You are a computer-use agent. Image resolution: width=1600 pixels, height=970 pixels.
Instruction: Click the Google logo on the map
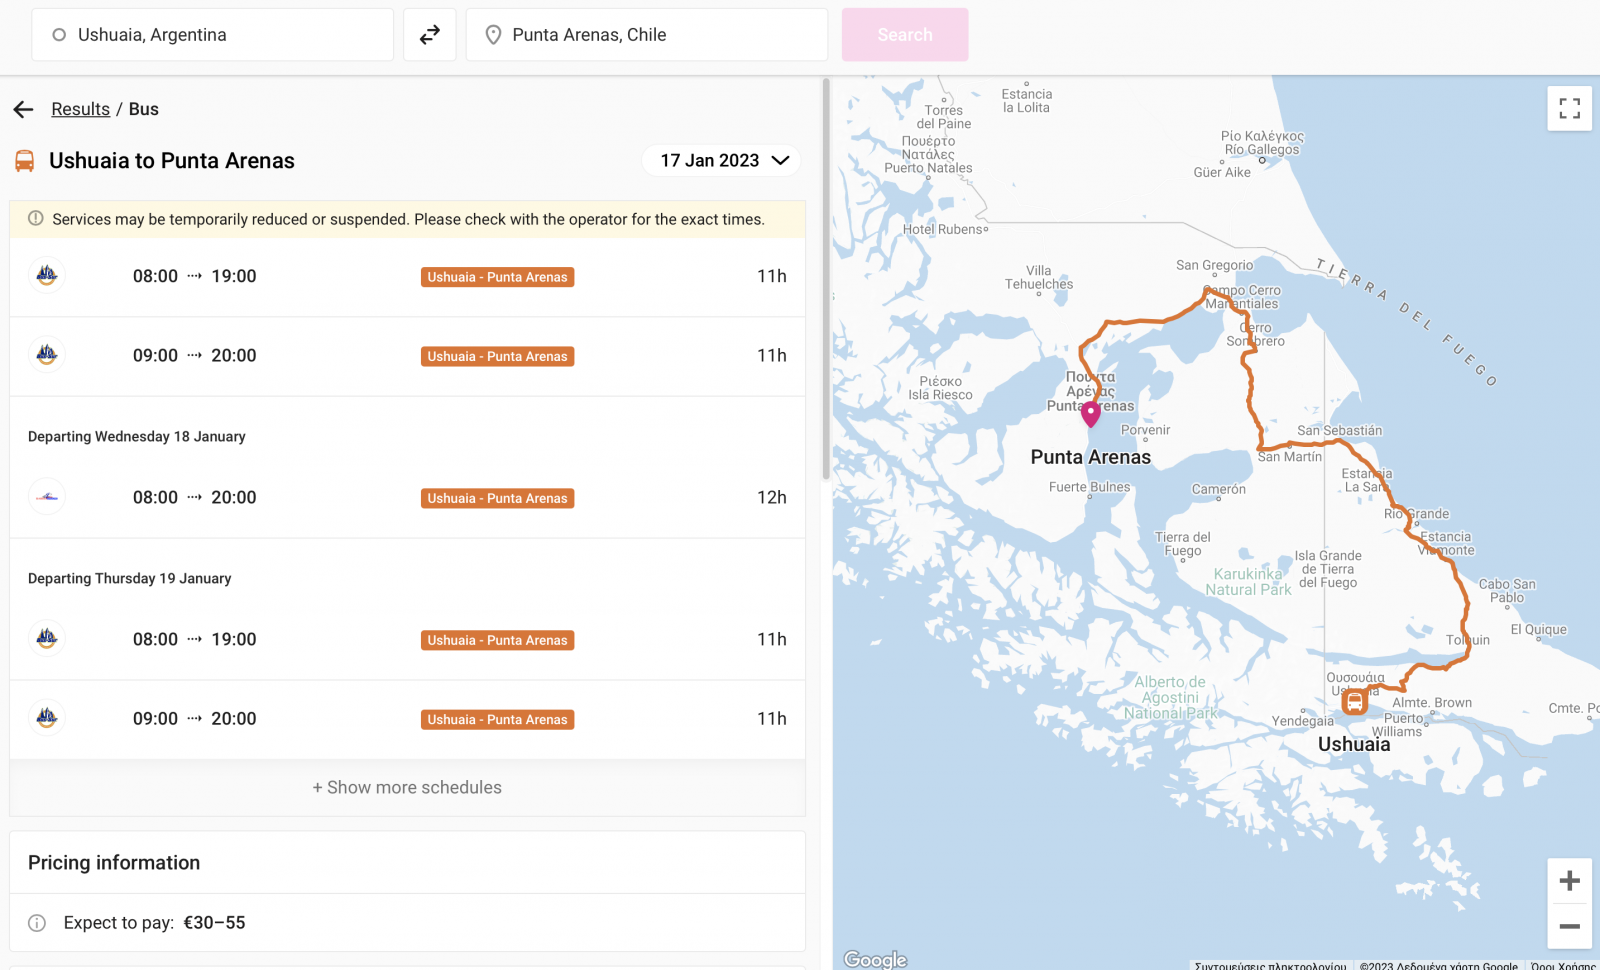coord(875,959)
